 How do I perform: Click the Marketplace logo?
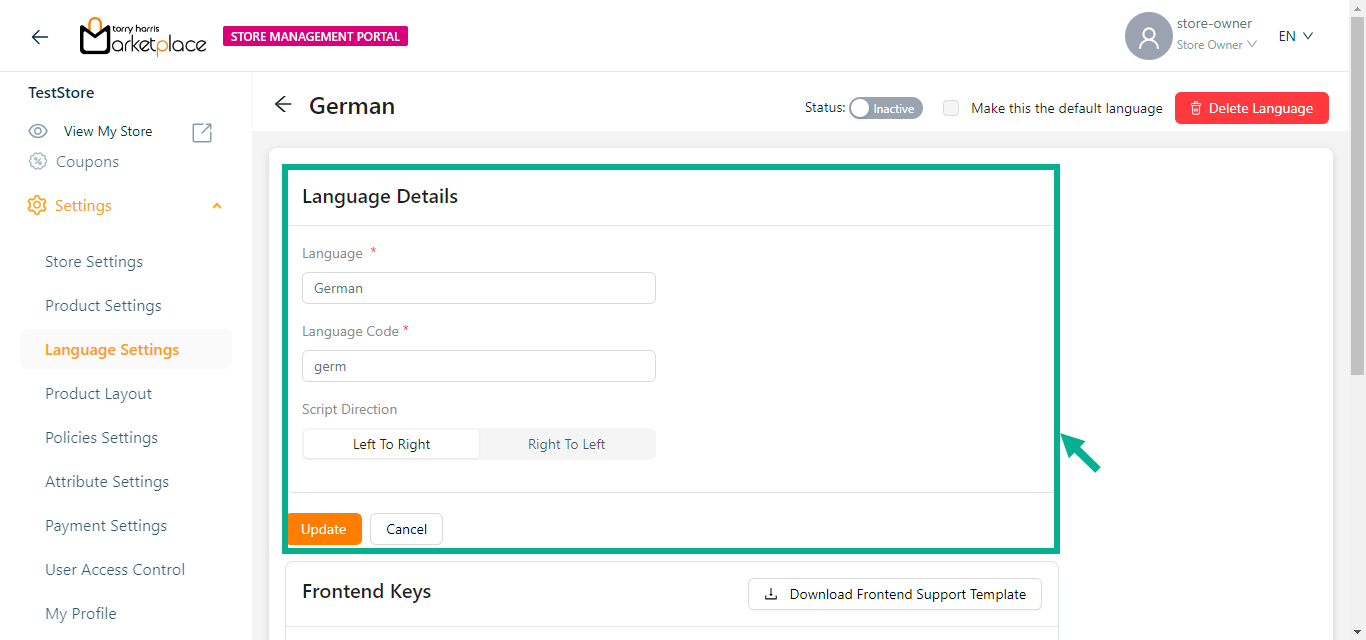[x=143, y=37]
